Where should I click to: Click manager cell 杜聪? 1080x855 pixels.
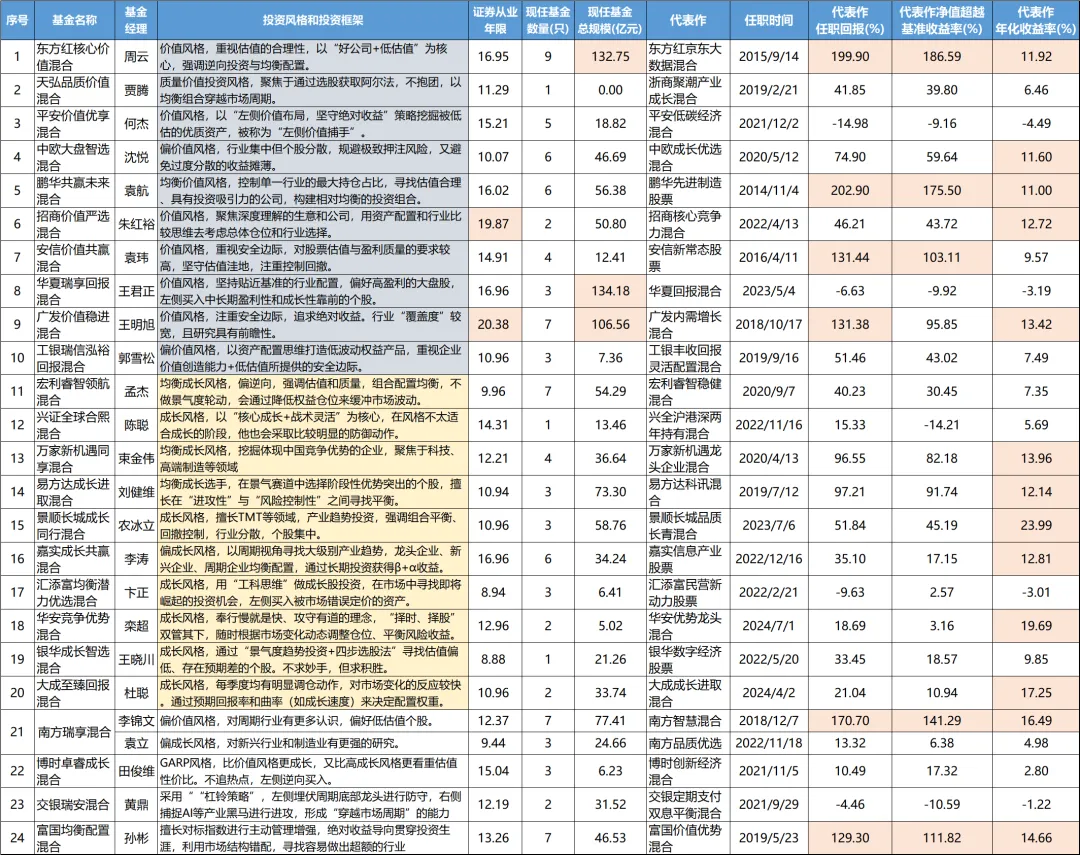(x=136, y=692)
